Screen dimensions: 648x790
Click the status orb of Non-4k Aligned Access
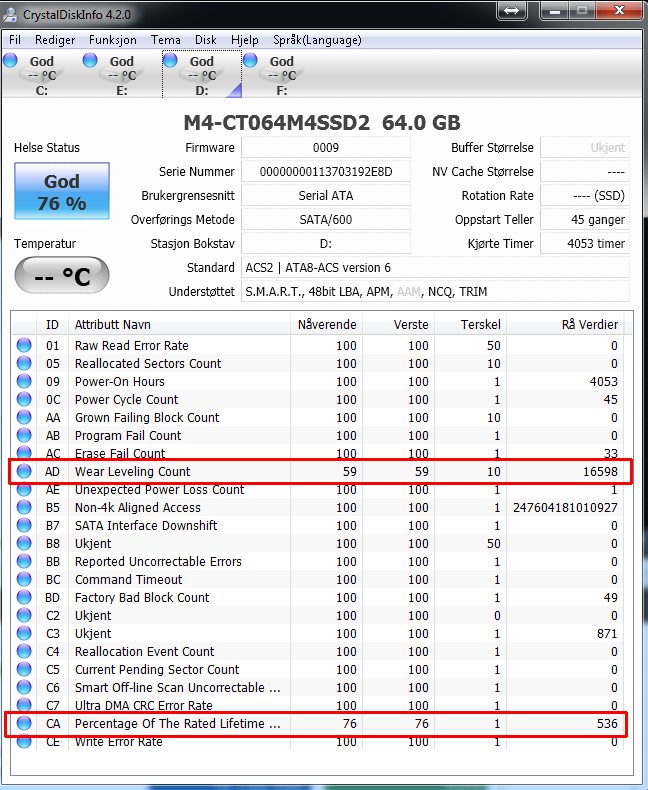click(24, 507)
